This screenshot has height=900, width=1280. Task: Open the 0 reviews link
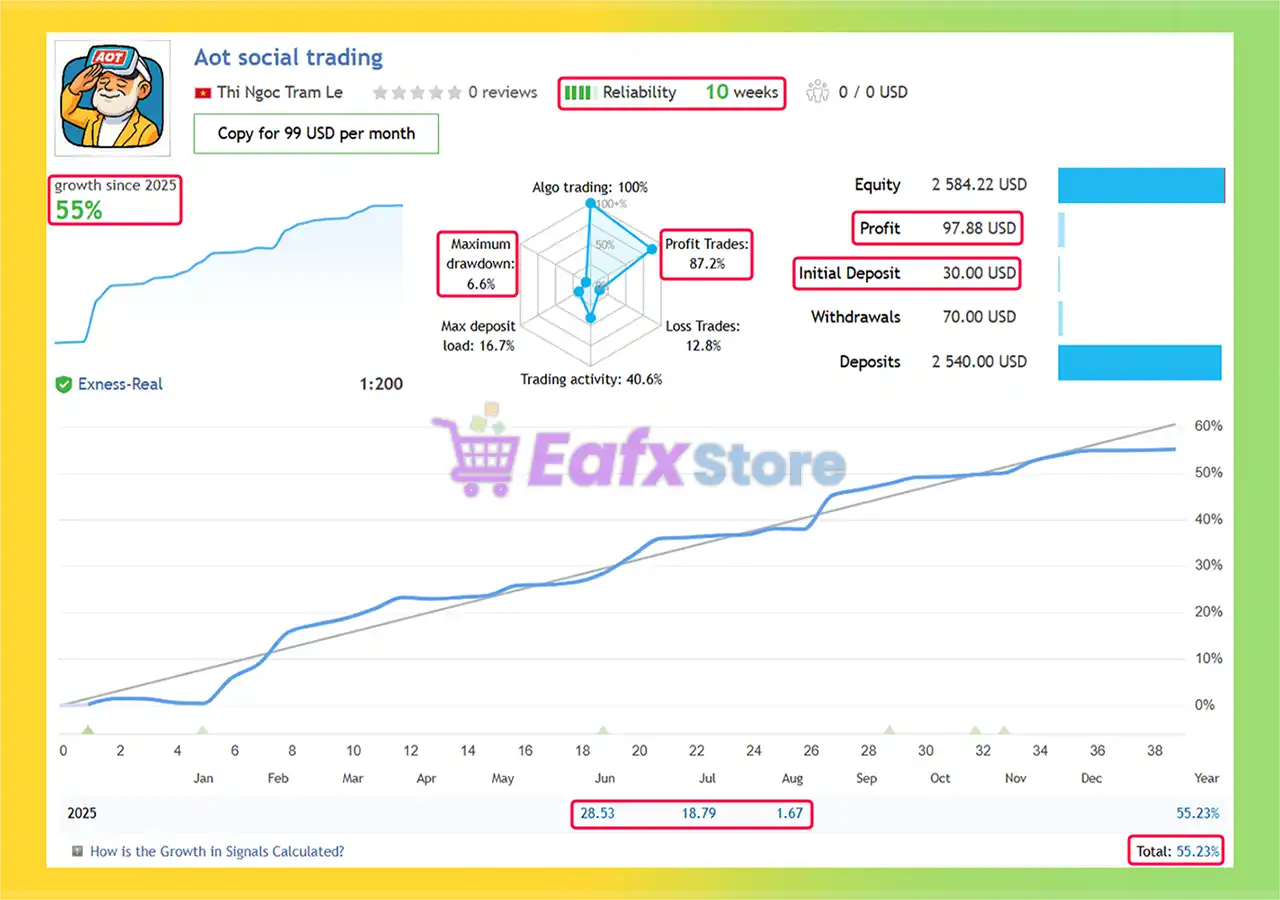[x=503, y=92]
